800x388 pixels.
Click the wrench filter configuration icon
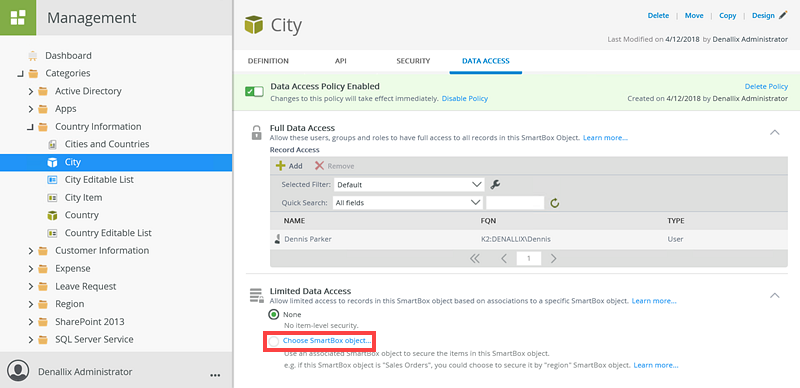click(494, 184)
